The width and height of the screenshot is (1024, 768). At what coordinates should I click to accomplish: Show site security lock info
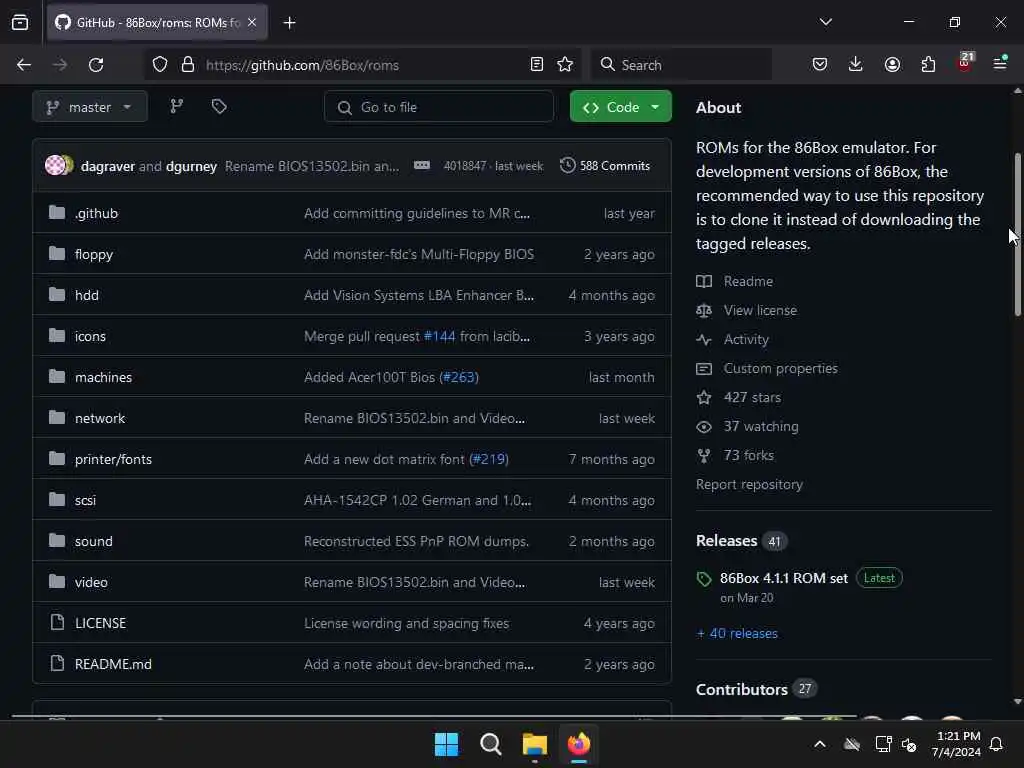coord(188,64)
